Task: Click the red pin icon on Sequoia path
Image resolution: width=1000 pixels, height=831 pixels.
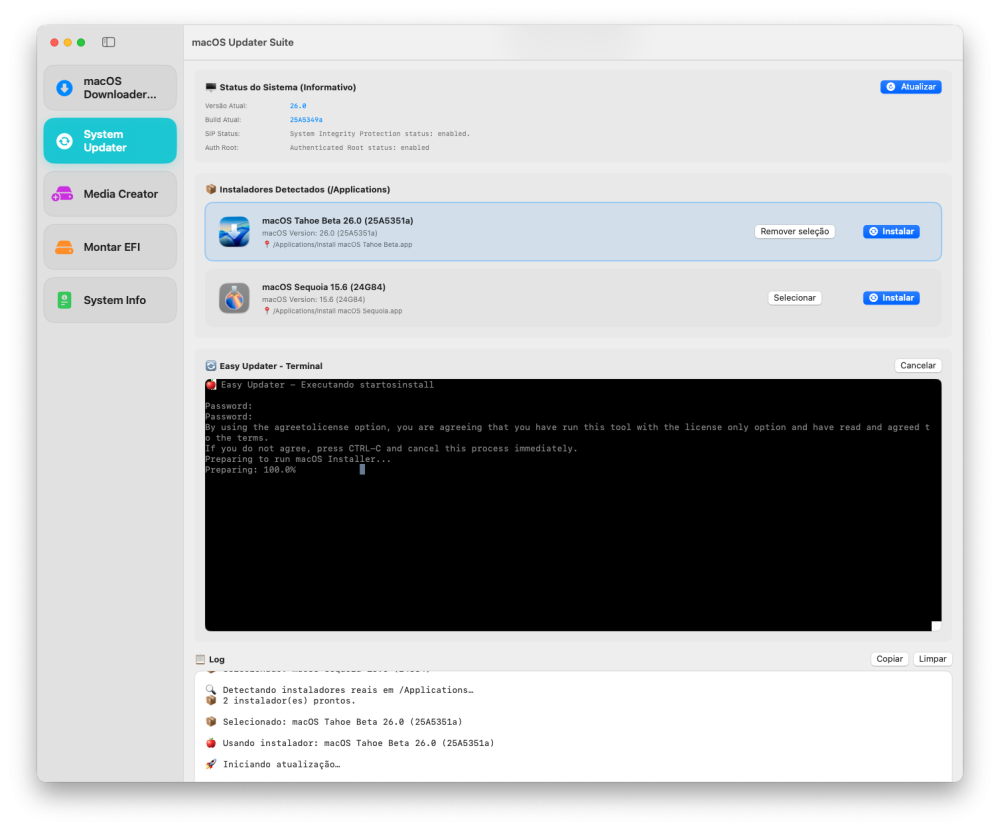Action: tap(267, 311)
